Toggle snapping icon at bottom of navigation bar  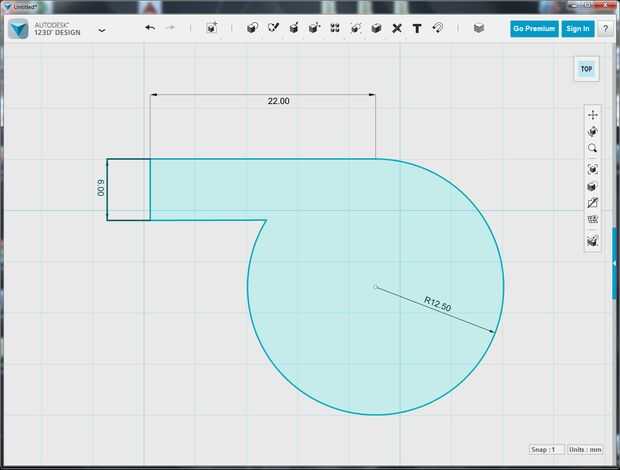click(592, 241)
